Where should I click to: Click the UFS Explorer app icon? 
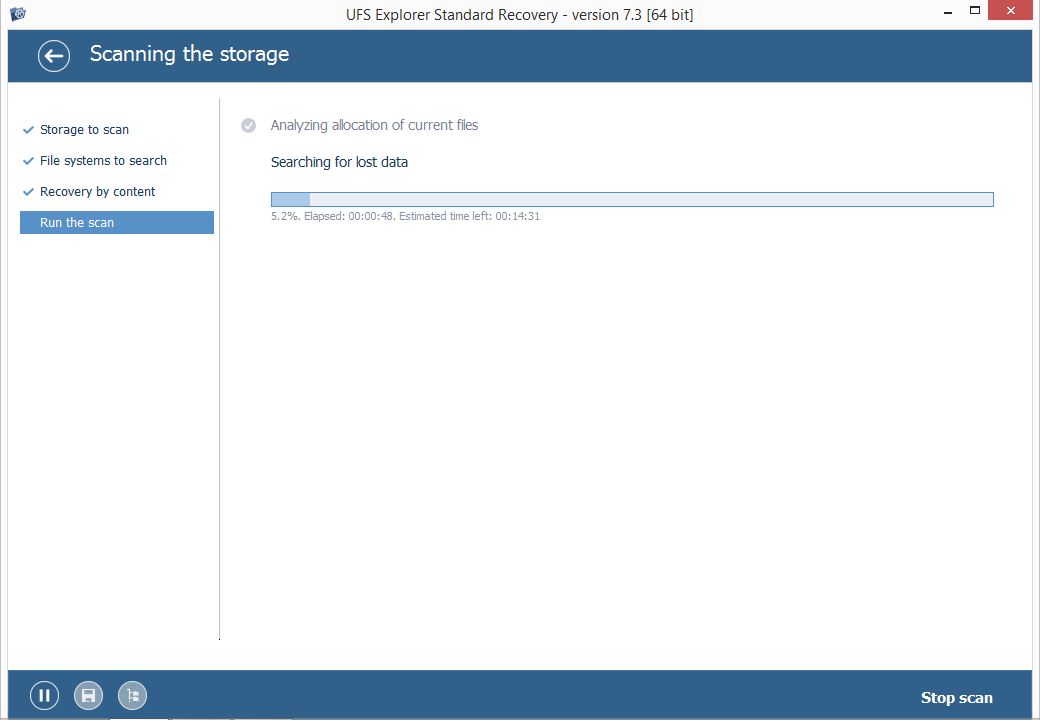point(15,10)
